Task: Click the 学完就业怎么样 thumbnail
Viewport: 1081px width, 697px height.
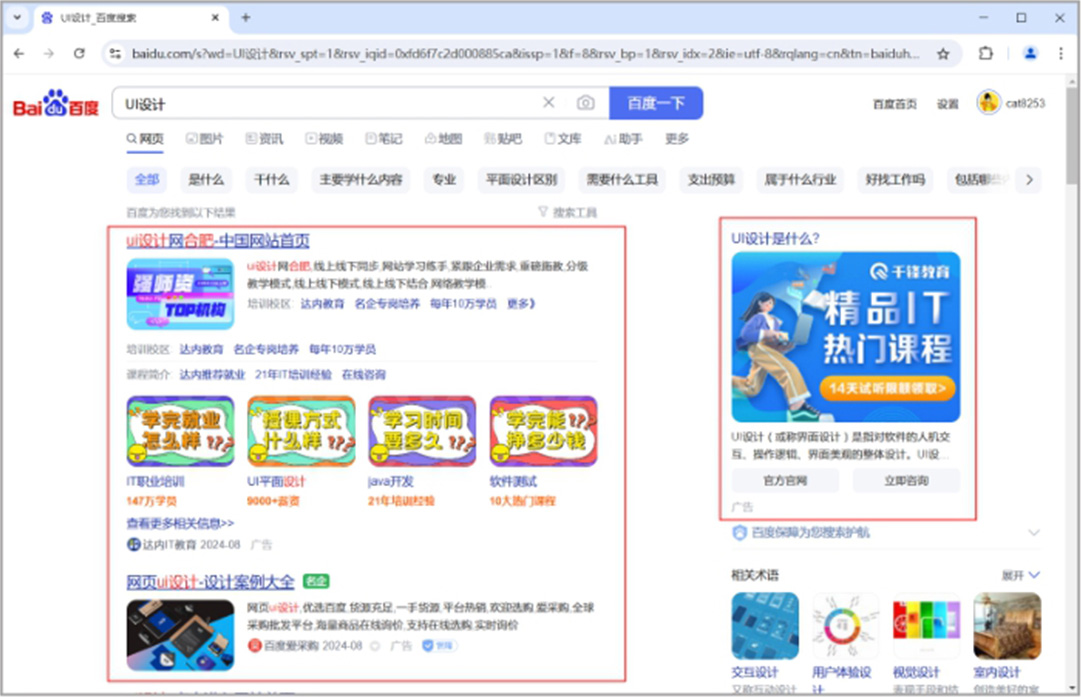Action: [181, 432]
